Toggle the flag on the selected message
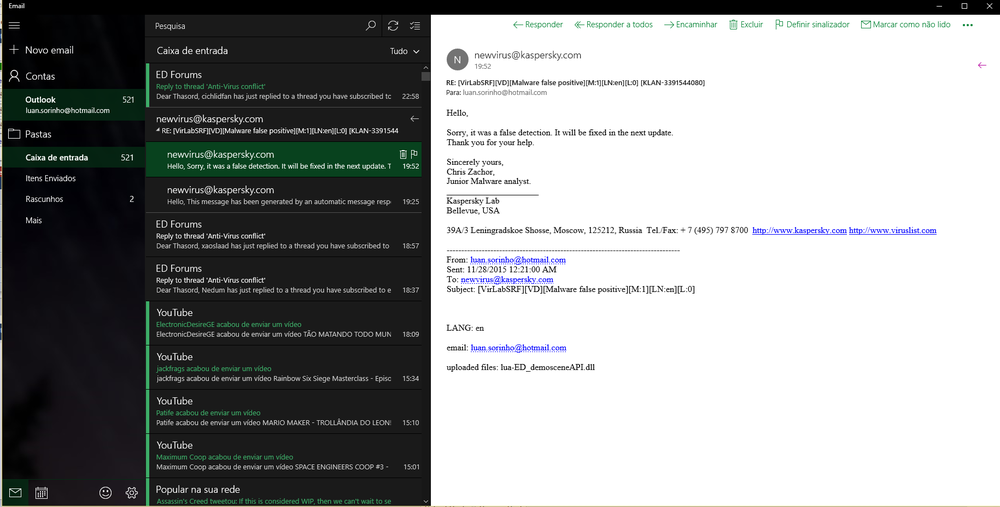 click(x=414, y=154)
